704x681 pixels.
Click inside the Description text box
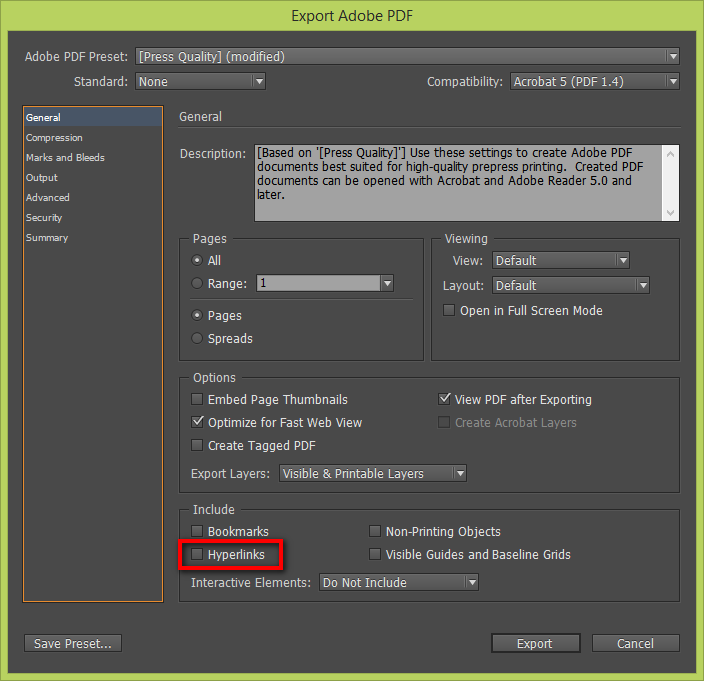click(458, 183)
